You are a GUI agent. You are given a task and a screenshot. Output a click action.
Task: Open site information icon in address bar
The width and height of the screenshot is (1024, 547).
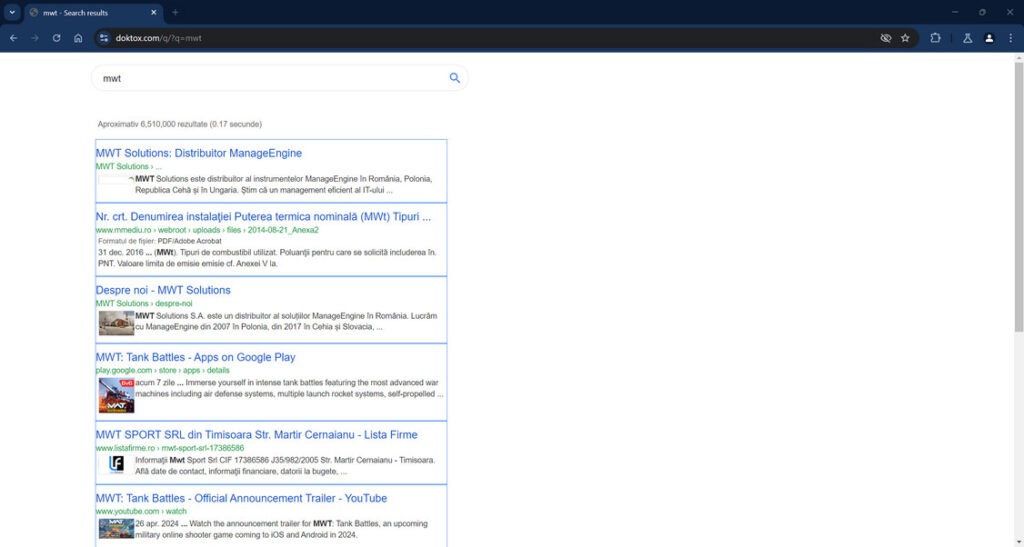(104, 39)
